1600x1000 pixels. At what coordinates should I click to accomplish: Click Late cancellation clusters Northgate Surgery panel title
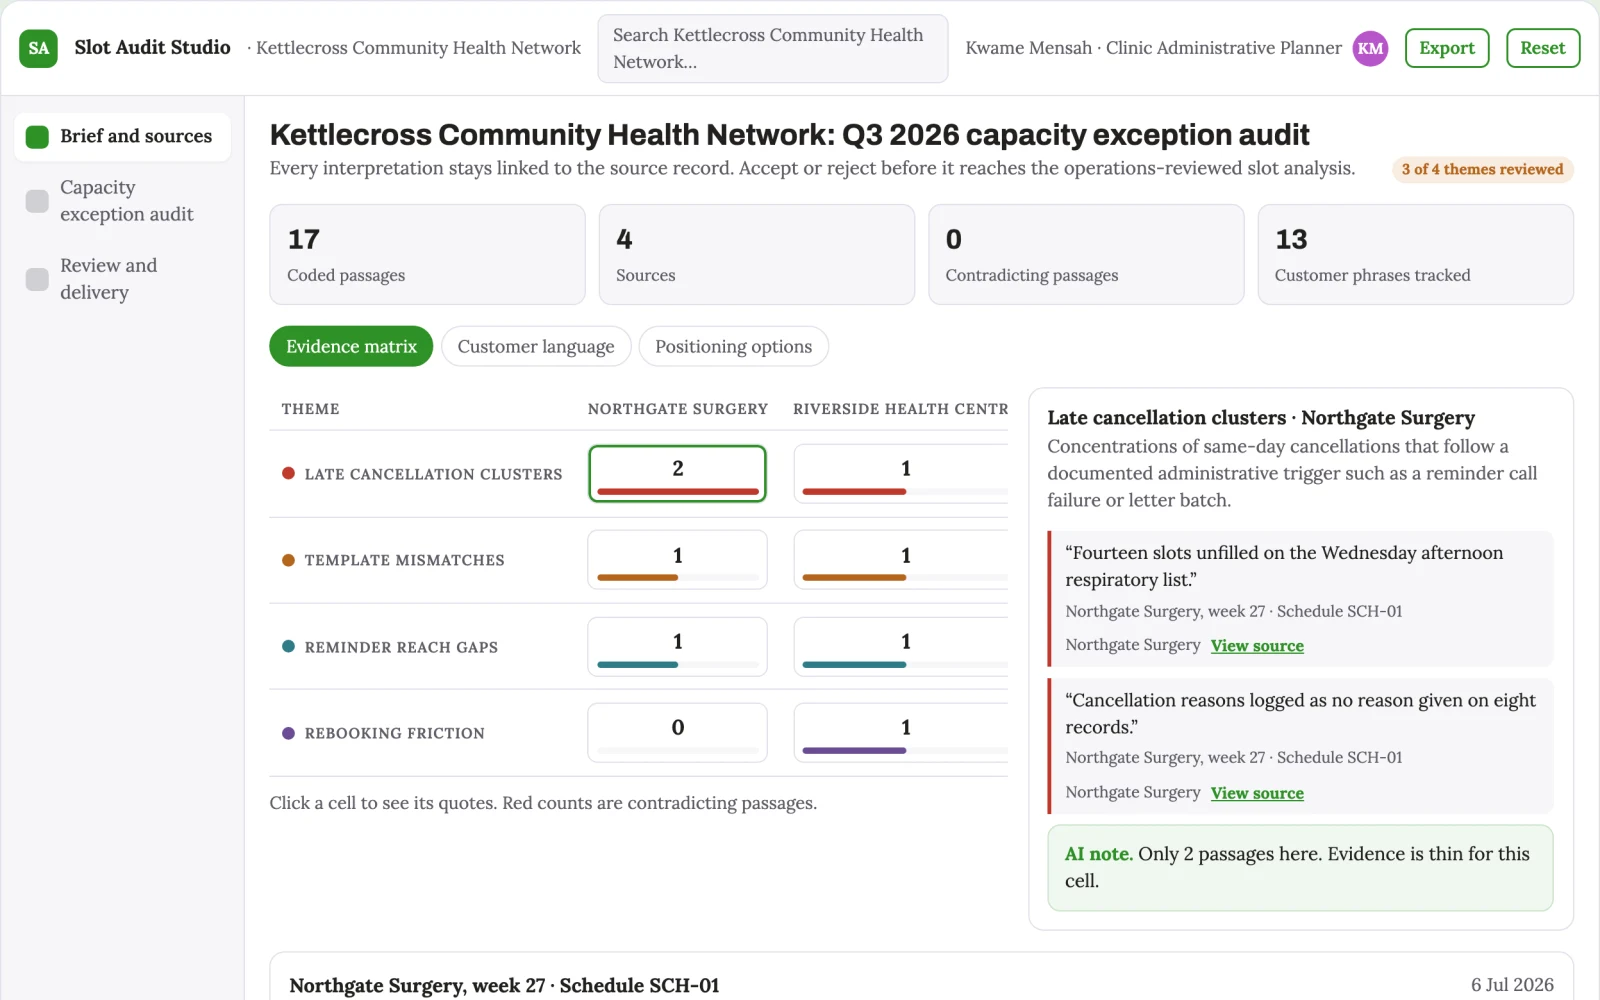pos(1261,417)
